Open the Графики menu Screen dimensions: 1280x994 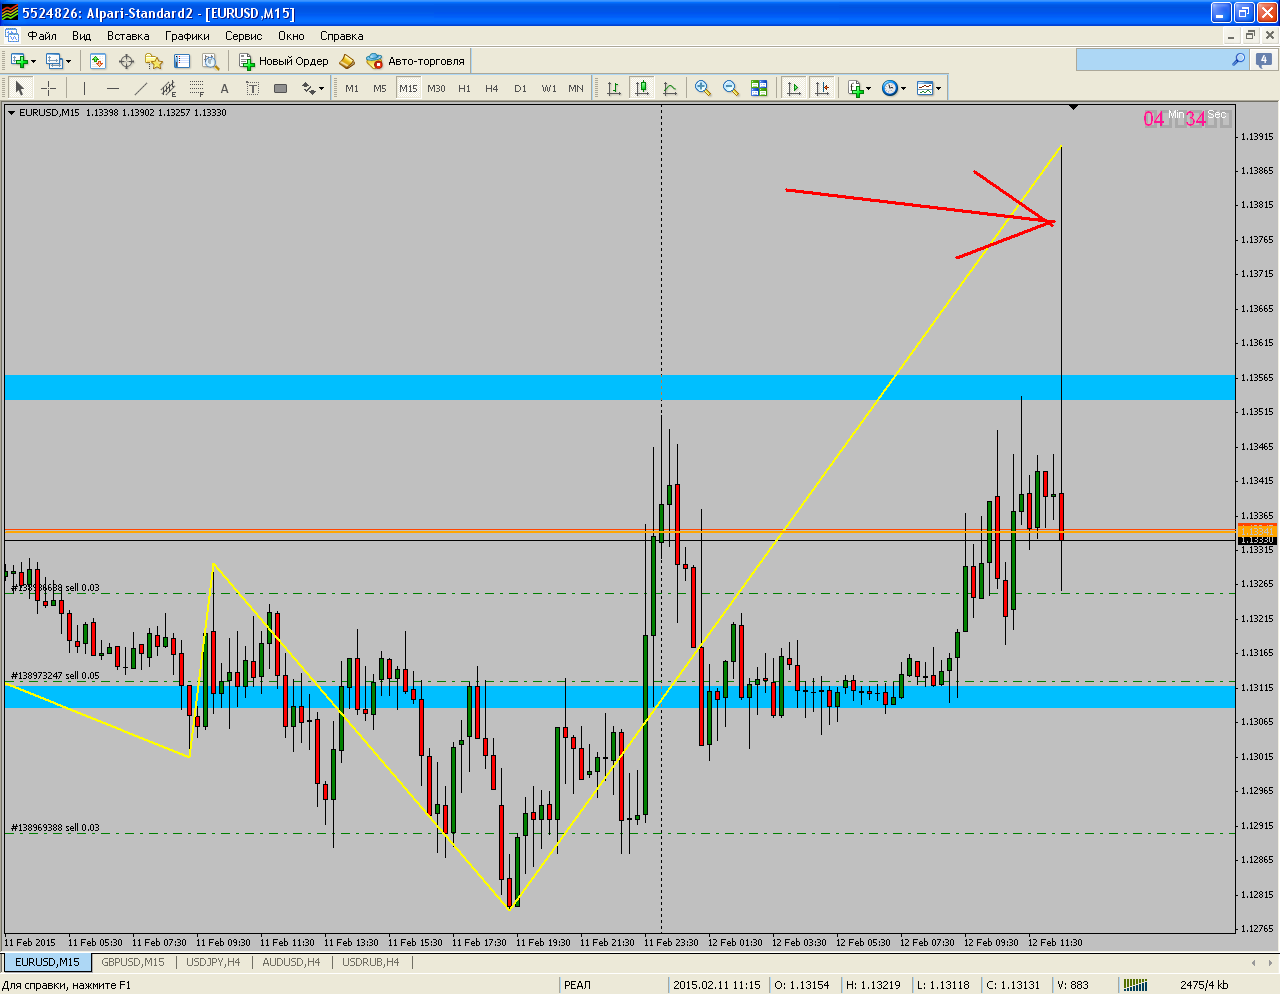point(187,36)
